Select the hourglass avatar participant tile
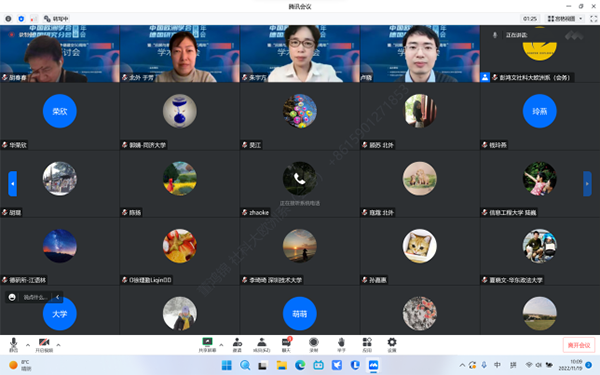 point(179,116)
